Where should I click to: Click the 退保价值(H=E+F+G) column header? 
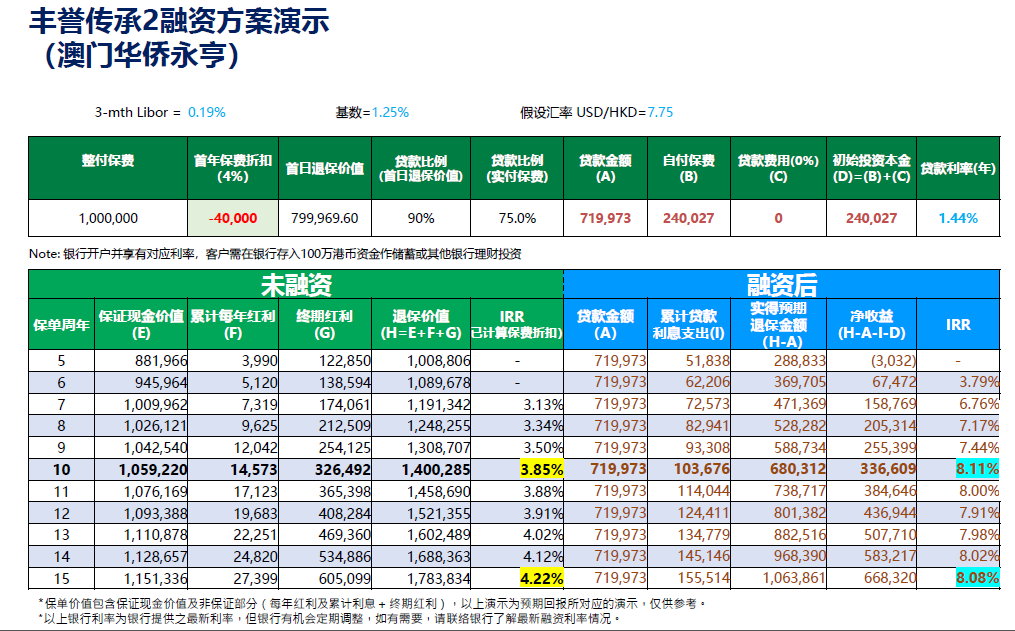coord(421,325)
